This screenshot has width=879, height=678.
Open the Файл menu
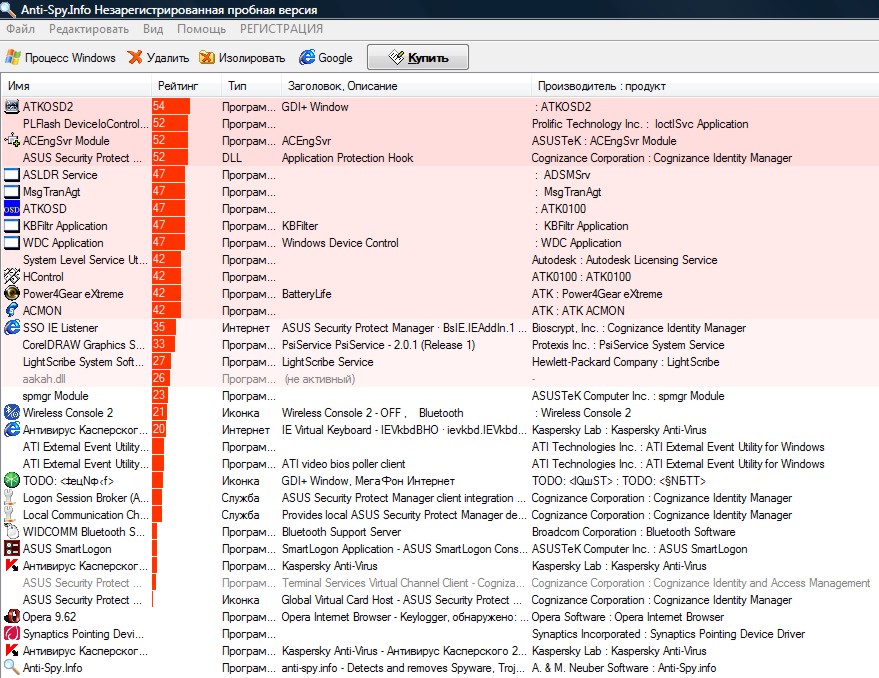coord(20,29)
